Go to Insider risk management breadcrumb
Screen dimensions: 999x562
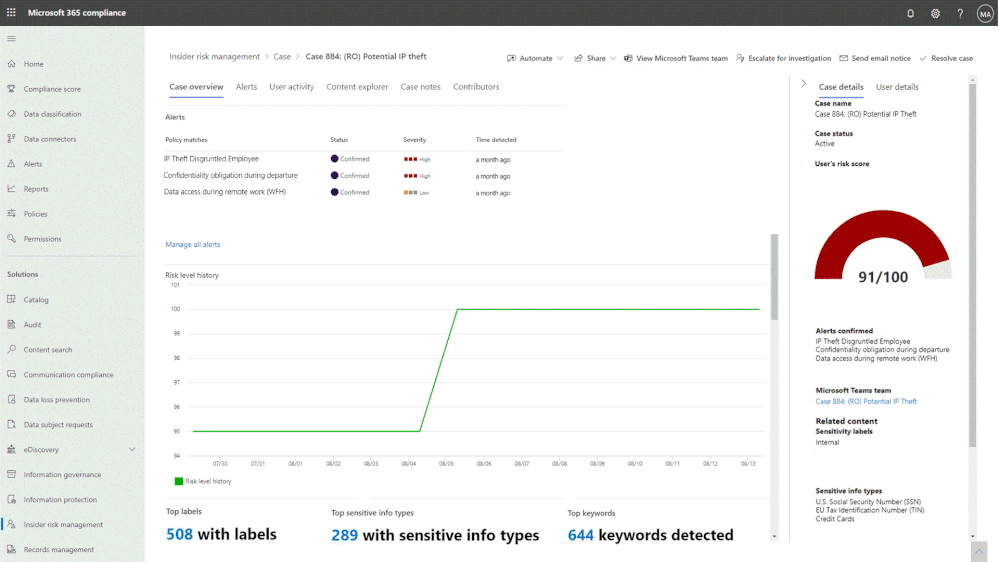(214, 57)
